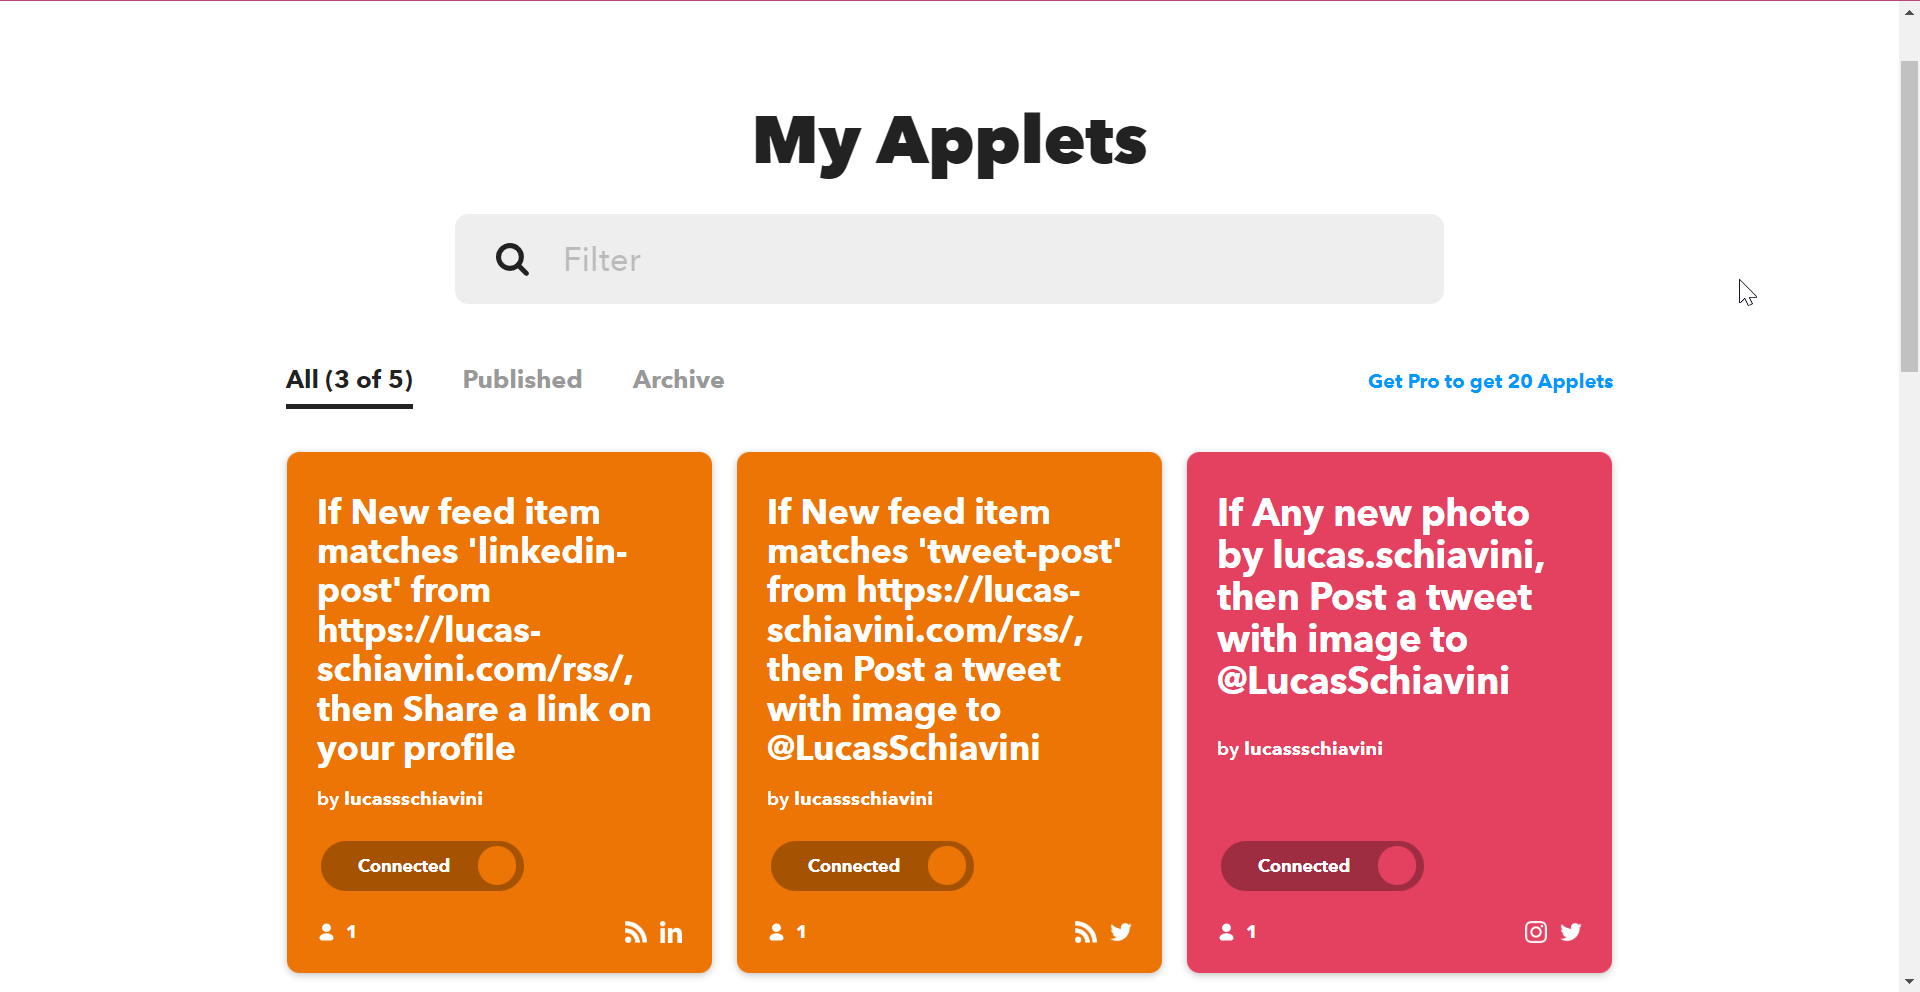The height and width of the screenshot is (992, 1920).
Task: Select the All (3 of 5) tab
Action: [349, 380]
